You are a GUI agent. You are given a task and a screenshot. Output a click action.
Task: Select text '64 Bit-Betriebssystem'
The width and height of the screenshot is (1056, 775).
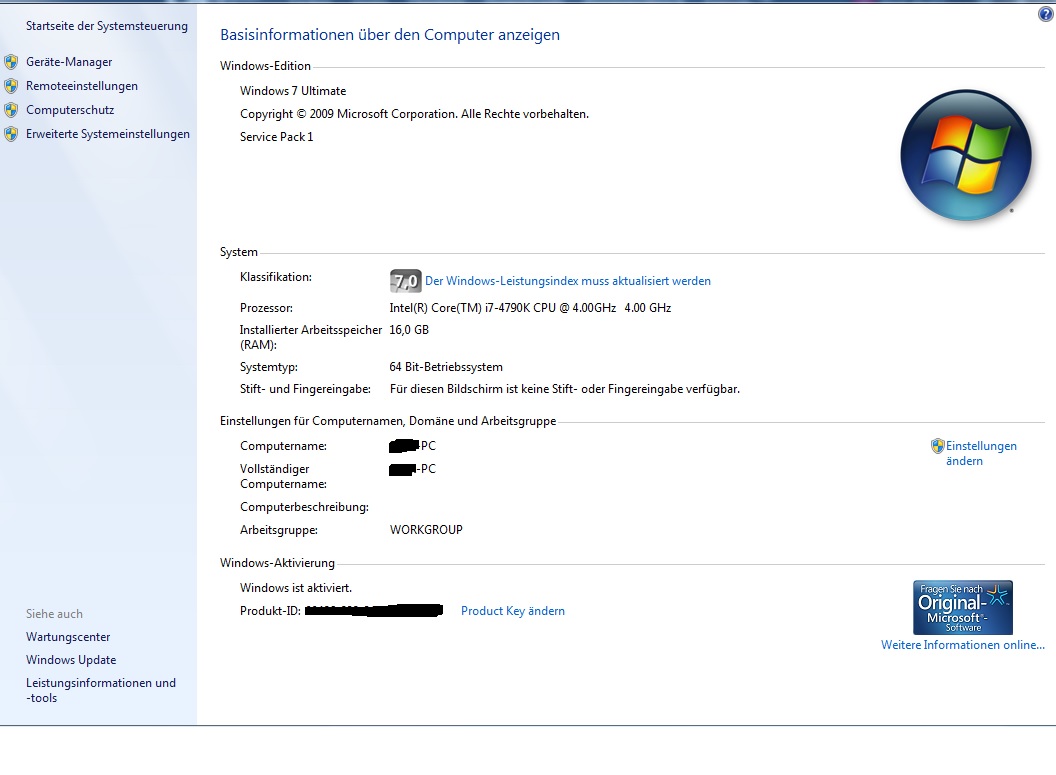pyautogui.click(x=446, y=367)
